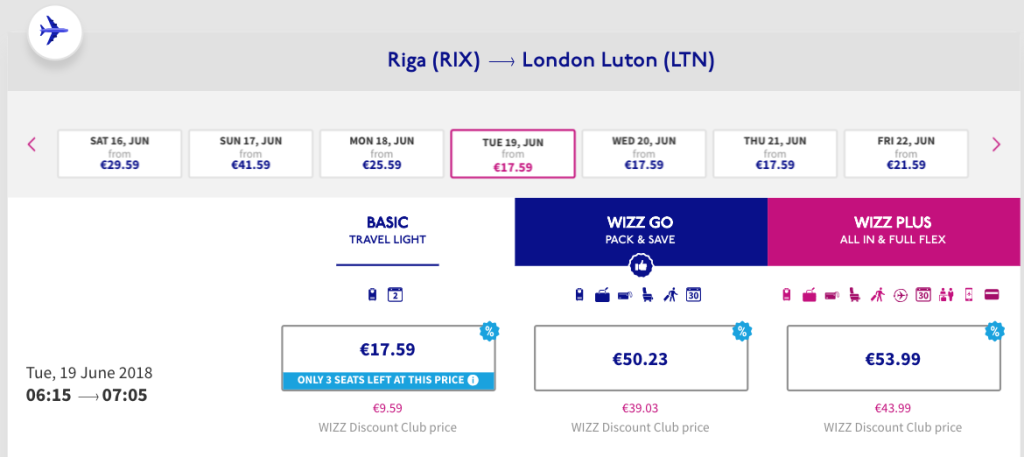Click the WIZZ GO 30-day calendar icon
Screen dimensions: 1024x457
[693, 295]
